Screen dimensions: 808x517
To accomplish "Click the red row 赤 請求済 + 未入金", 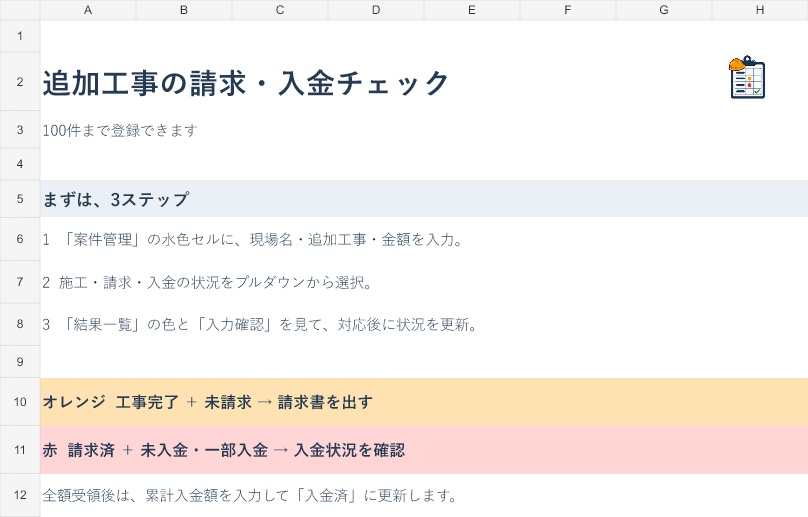I will (x=424, y=450).
